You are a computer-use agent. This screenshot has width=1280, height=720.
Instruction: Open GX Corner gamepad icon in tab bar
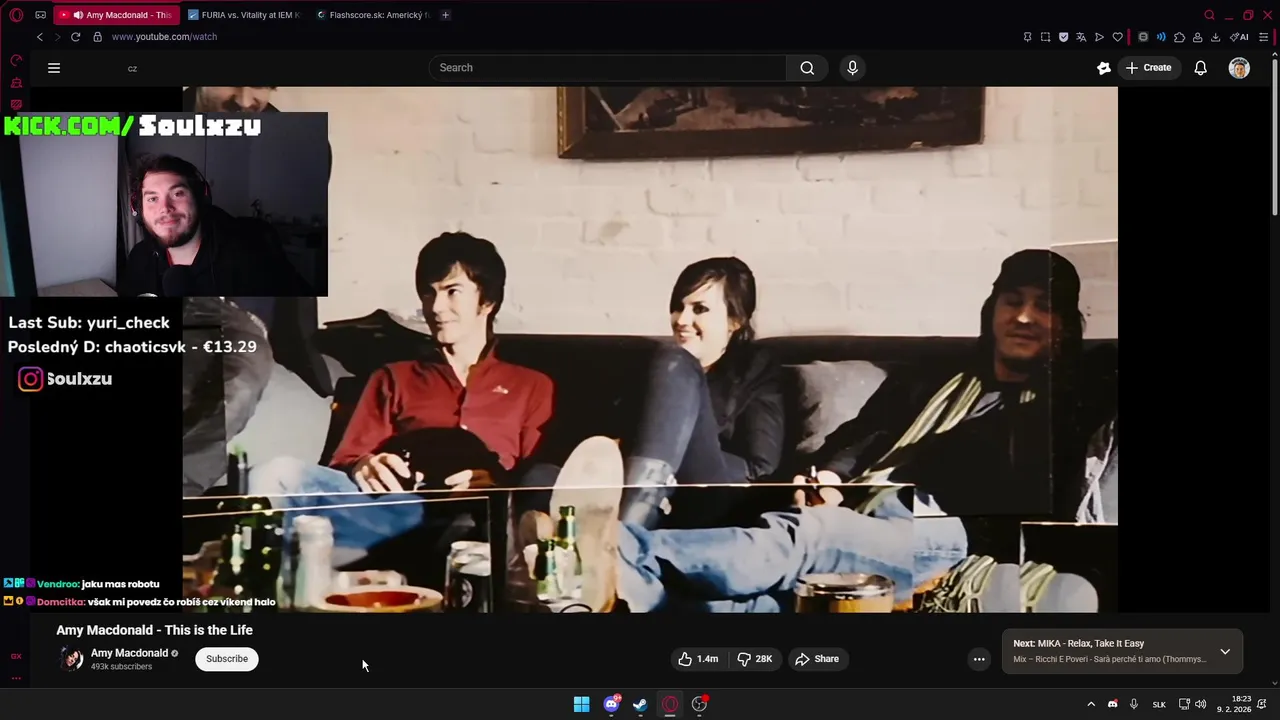(x=40, y=15)
